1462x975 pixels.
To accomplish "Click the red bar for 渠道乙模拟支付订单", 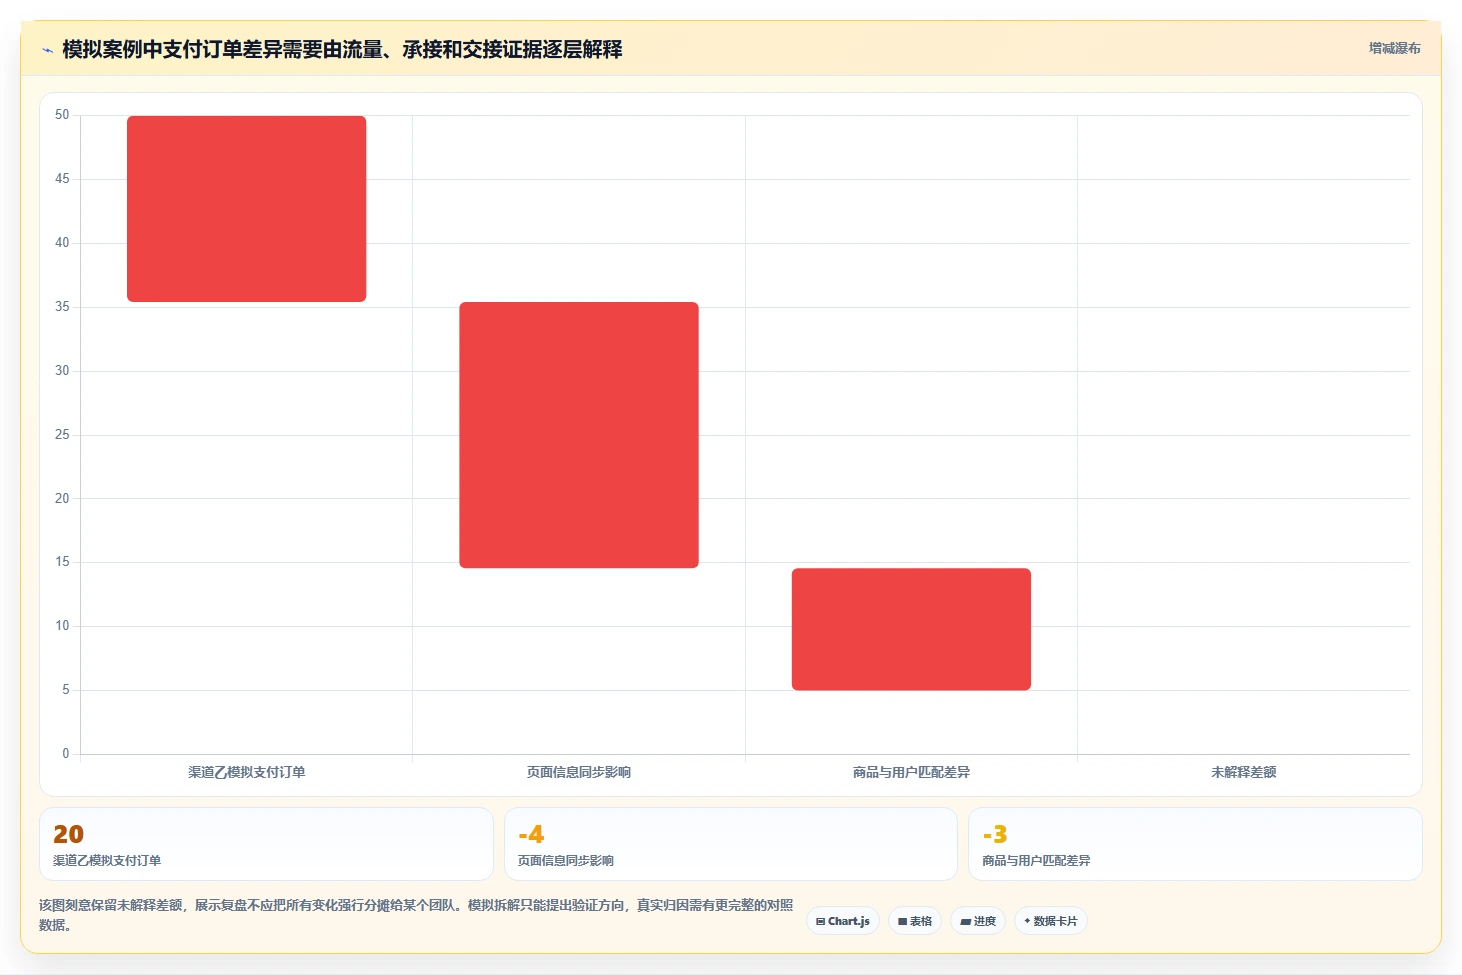I will tap(246, 208).
